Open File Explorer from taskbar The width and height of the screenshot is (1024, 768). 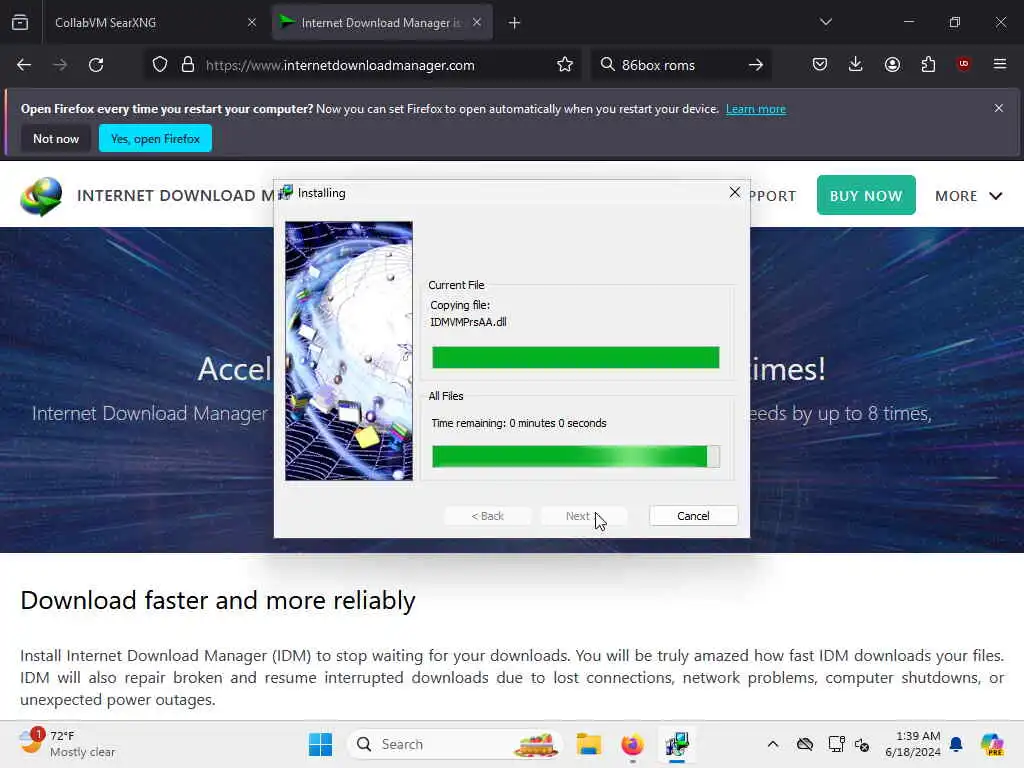588,744
